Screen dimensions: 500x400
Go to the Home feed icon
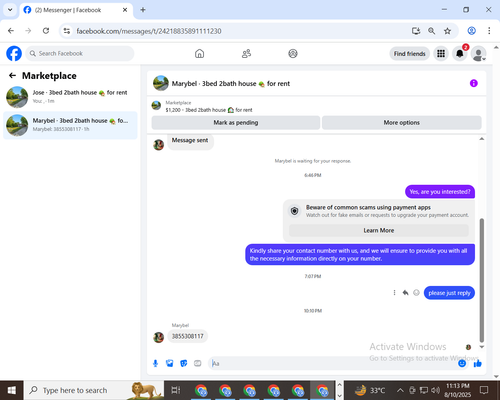199,53
